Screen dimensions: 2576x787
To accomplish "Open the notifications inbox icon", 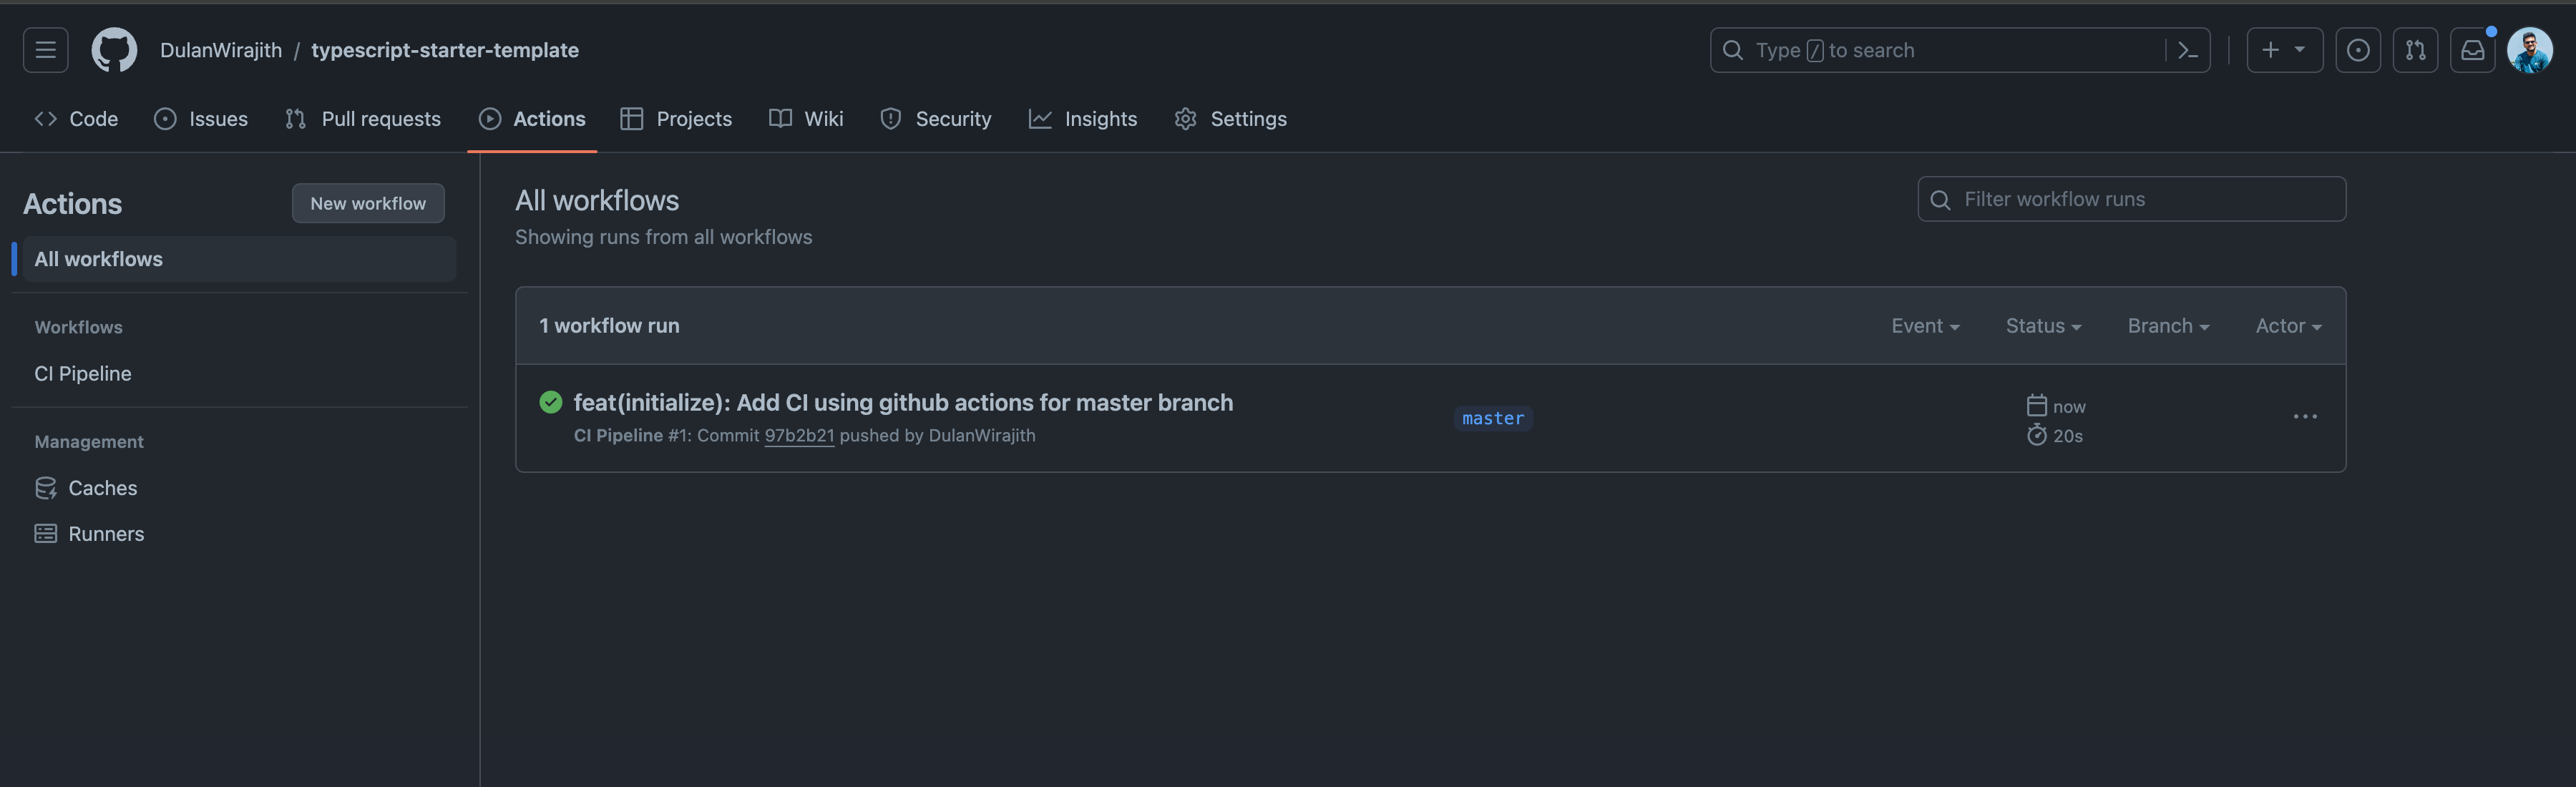I will [x=2472, y=50].
